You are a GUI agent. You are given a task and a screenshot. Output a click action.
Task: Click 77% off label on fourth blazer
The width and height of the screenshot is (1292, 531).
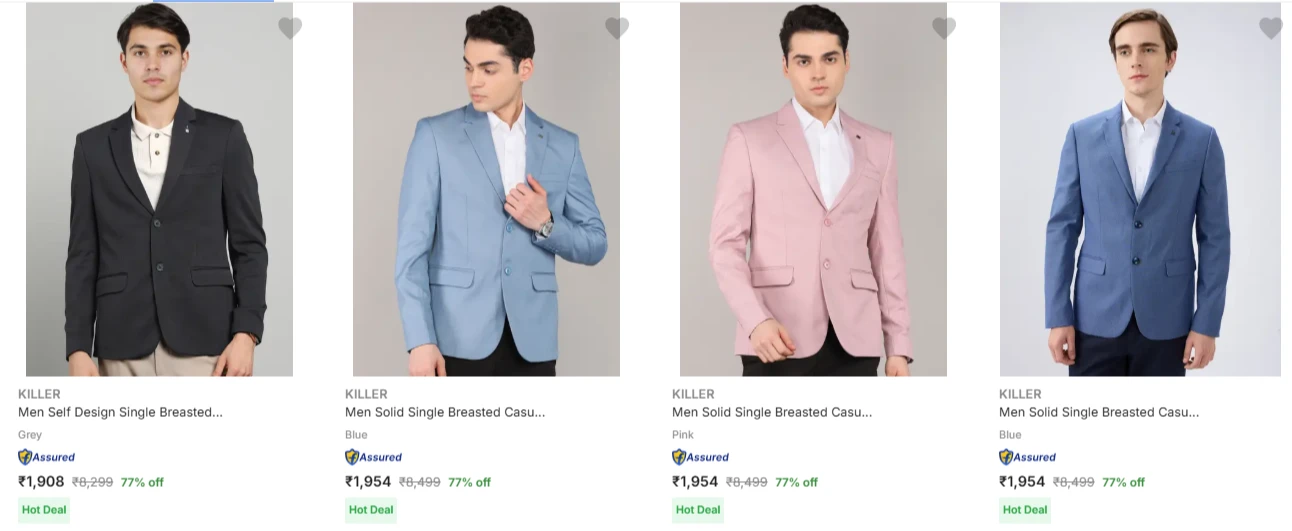coord(1123,482)
